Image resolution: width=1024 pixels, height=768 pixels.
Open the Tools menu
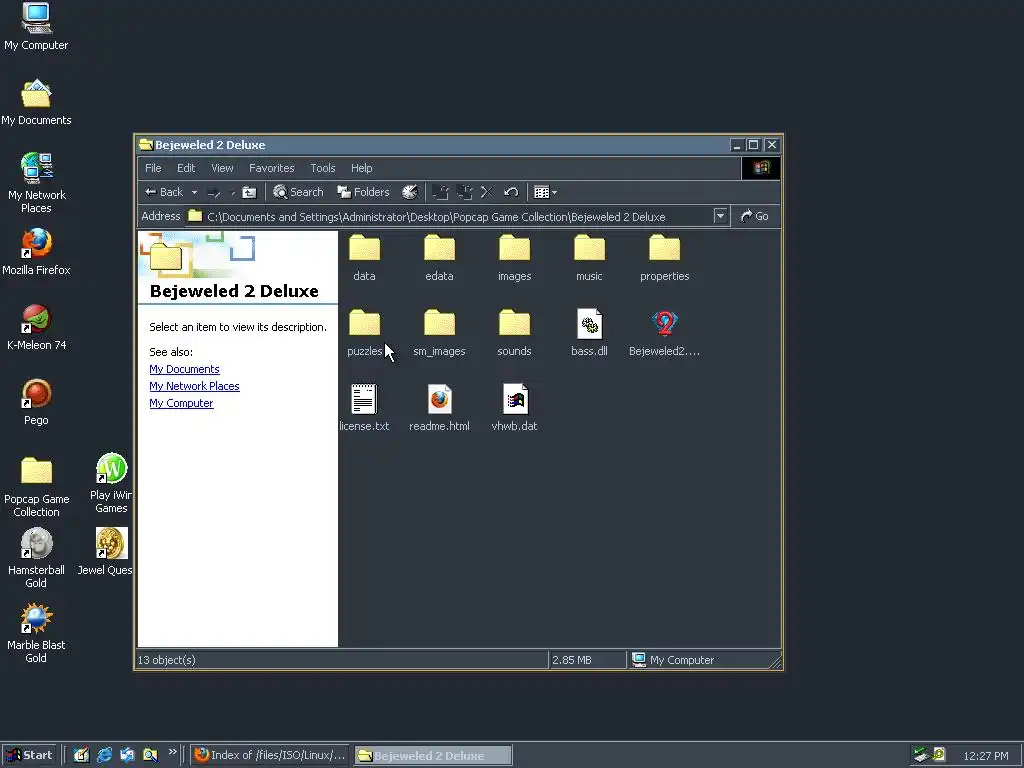click(323, 168)
